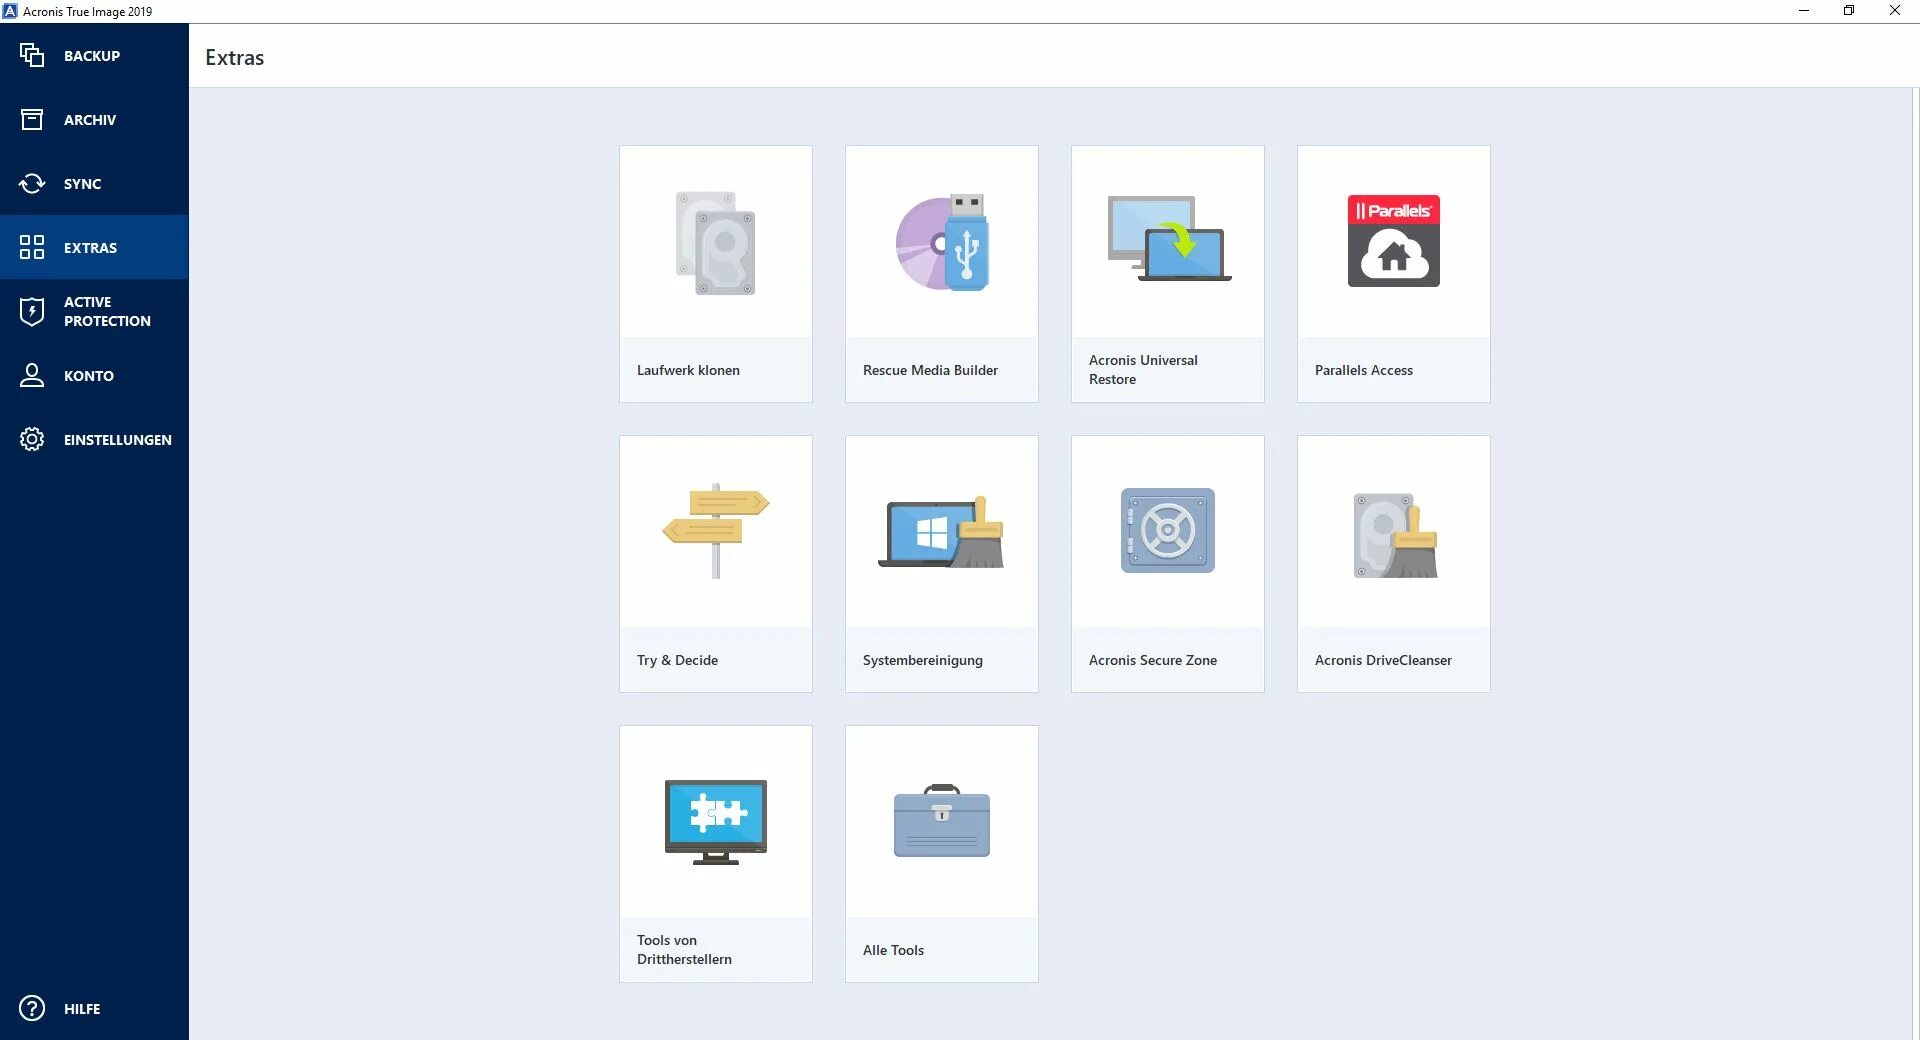Click the USB and disc Rescue Media icon
The image size is (1920, 1040).
coord(942,243)
